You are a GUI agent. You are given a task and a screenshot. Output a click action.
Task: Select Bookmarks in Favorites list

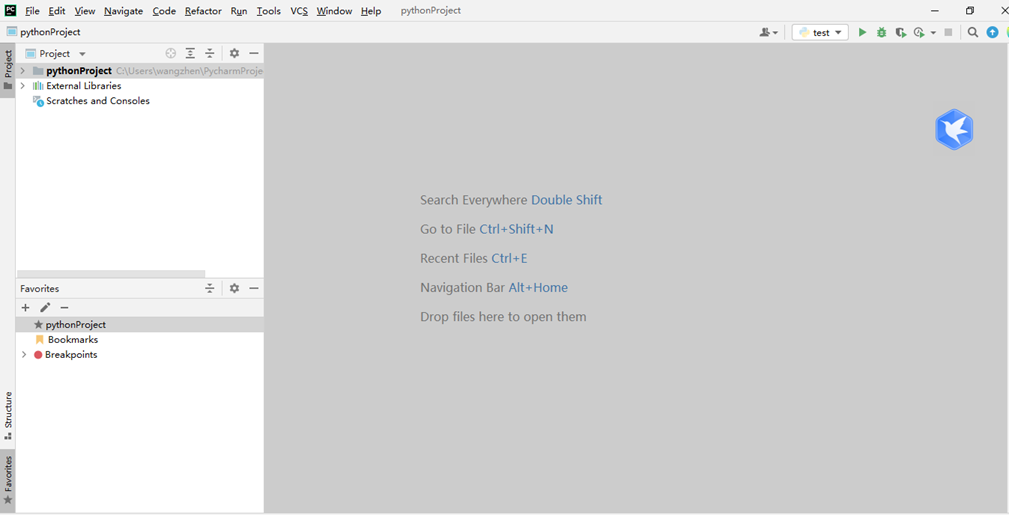pyautogui.click(x=73, y=340)
